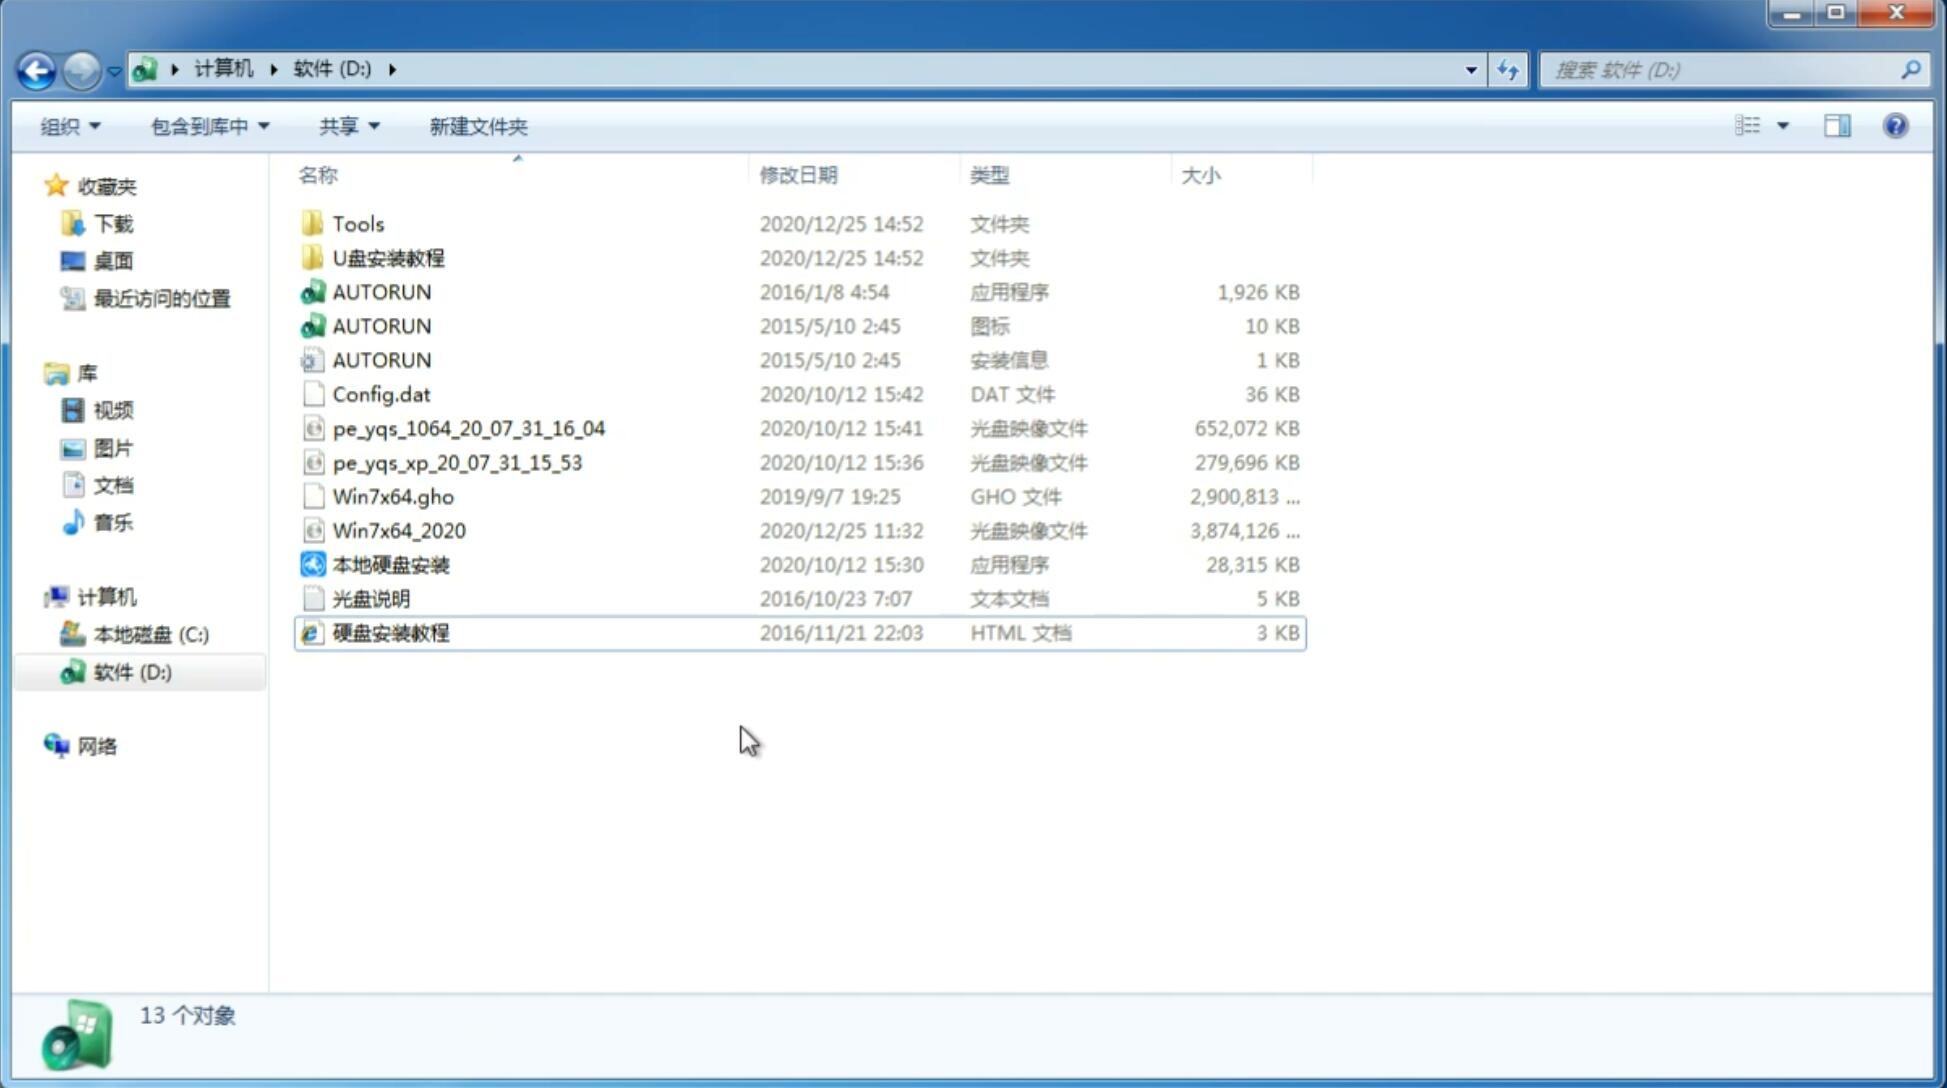Open the U盘安装教程 folder
Viewport: 1947px width, 1088px height.
[x=388, y=258]
